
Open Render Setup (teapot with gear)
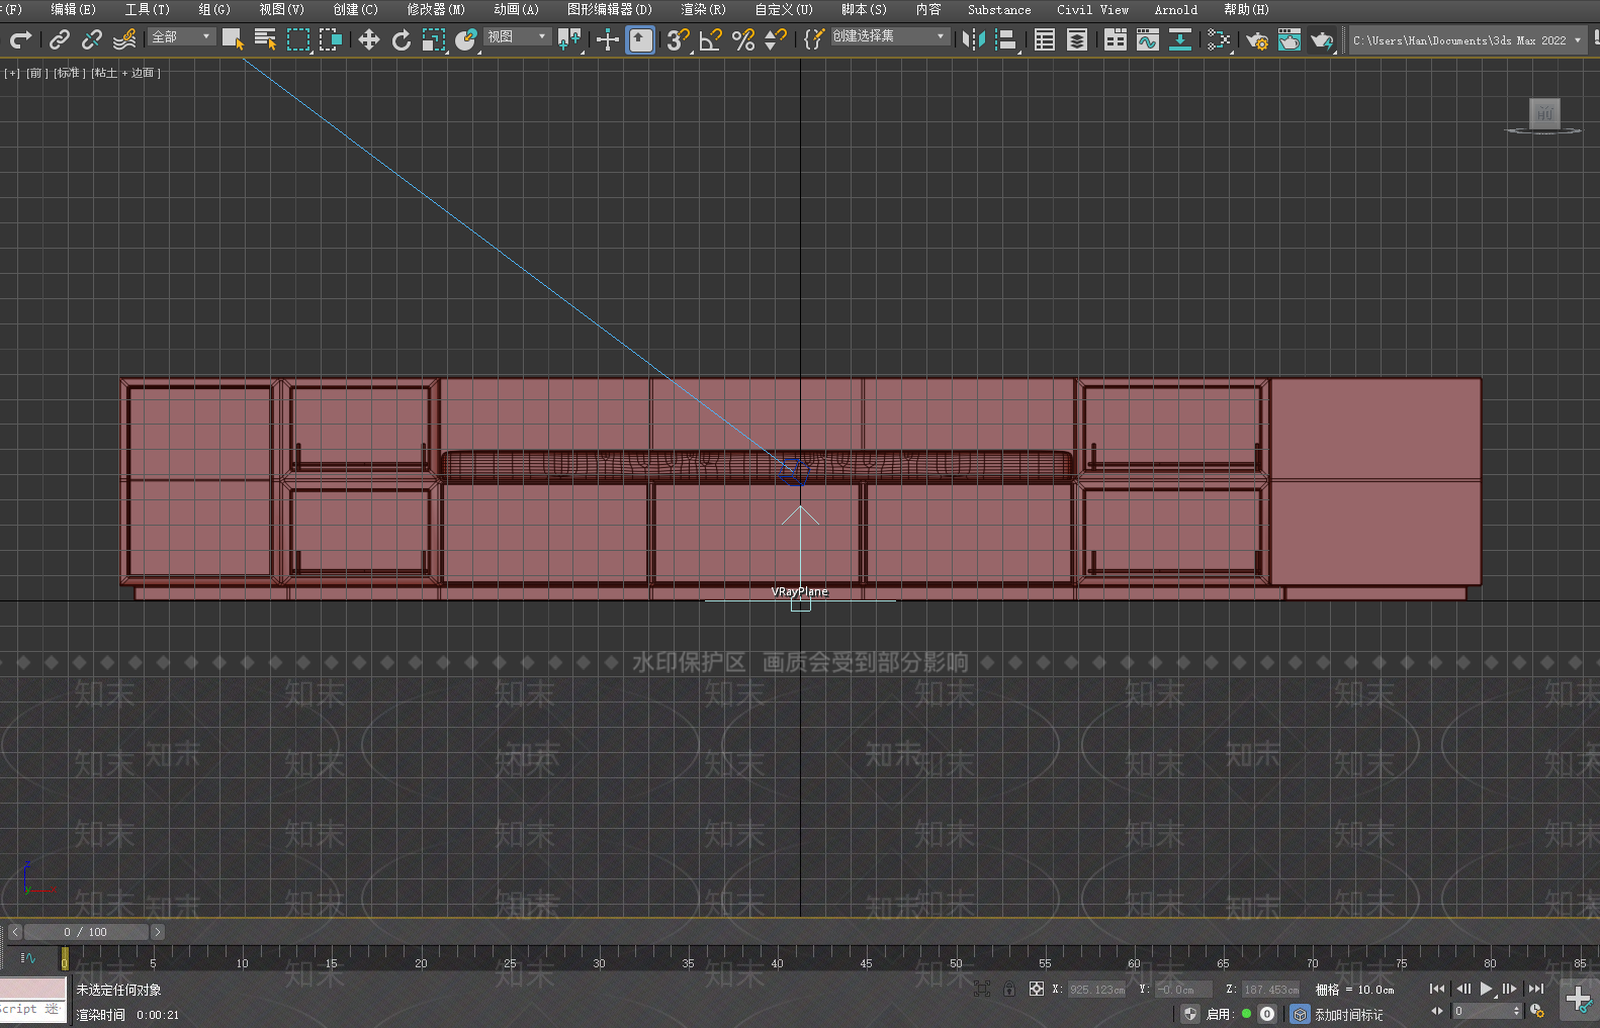point(1257,40)
